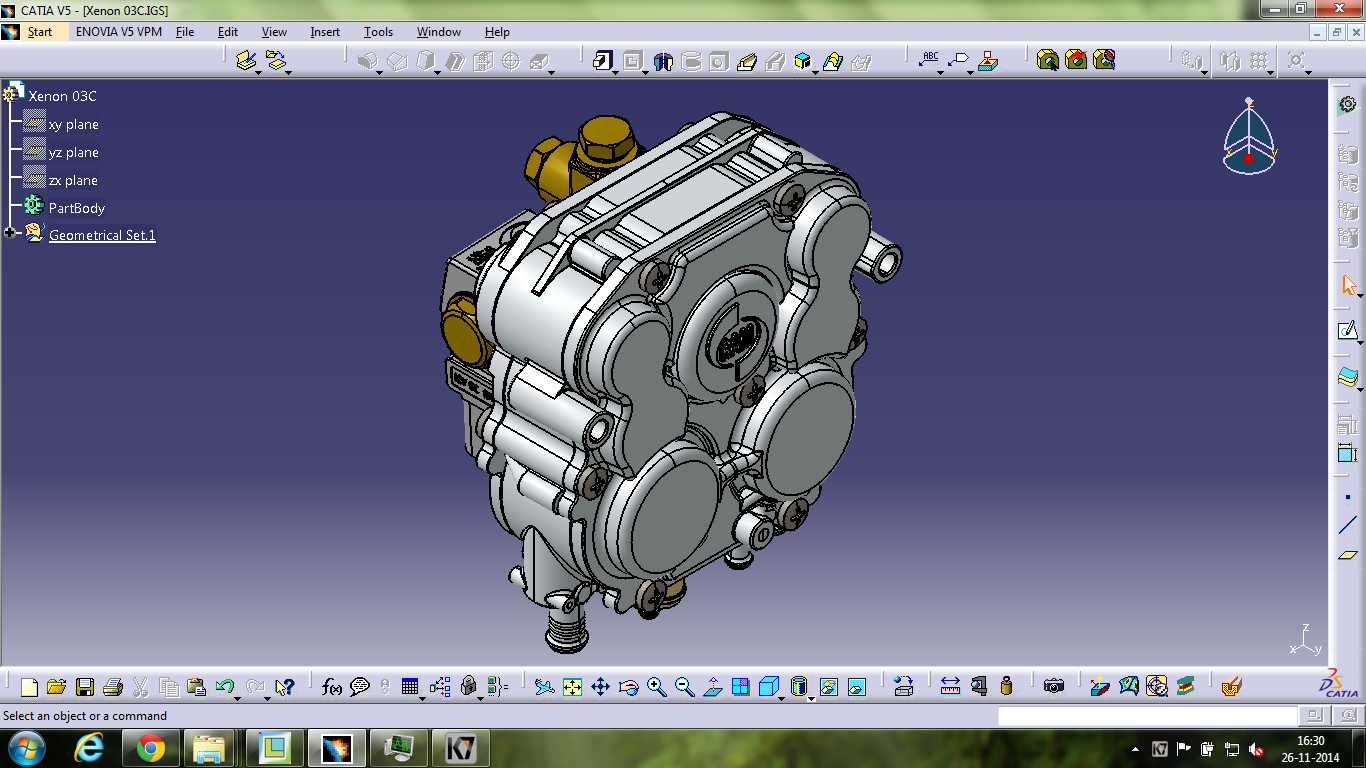Screen dimensions: 1366x768
Task: Click the Print icon
Action: (113, 687)
